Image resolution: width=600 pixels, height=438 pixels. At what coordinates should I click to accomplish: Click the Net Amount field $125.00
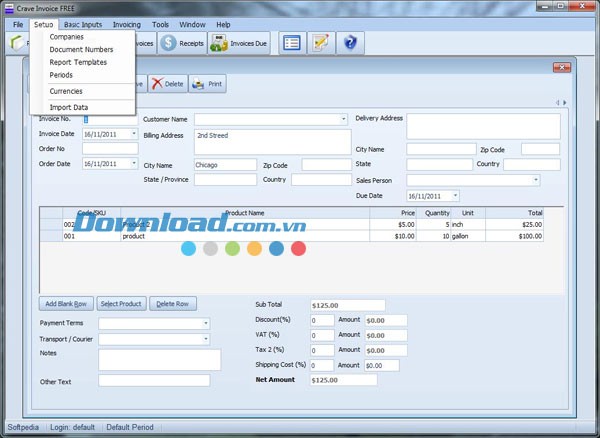click(343, 380)
